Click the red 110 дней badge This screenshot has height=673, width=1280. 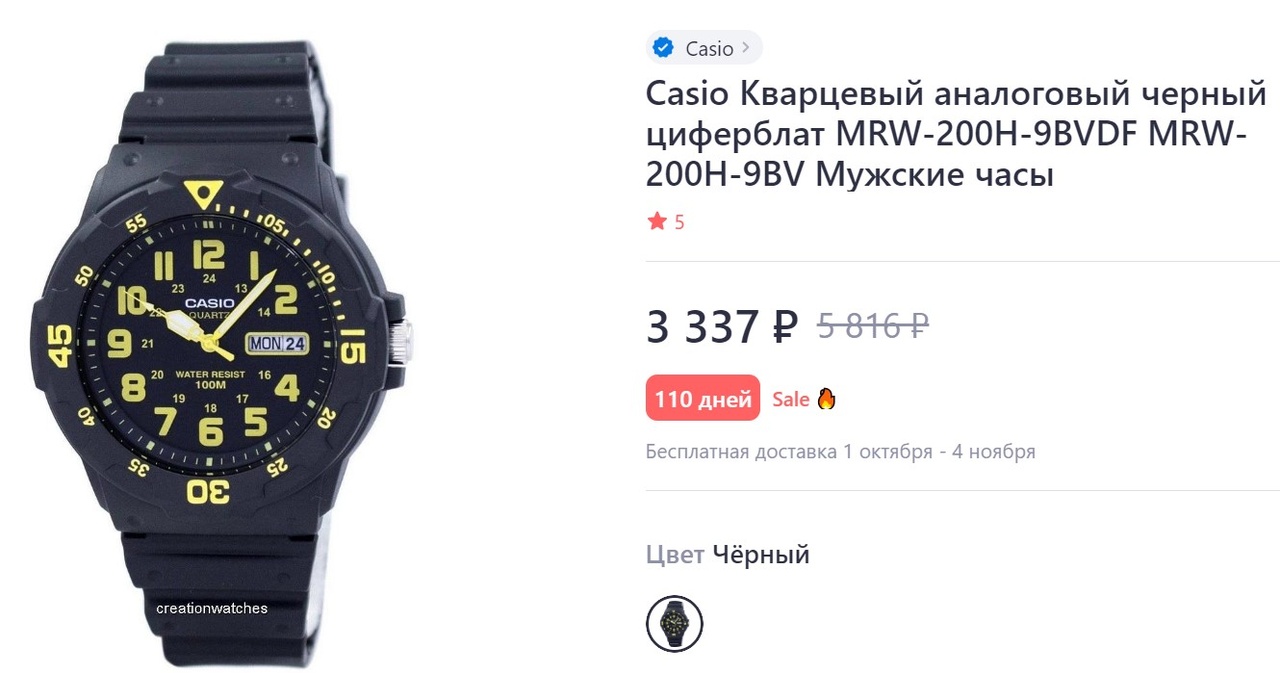703,399
